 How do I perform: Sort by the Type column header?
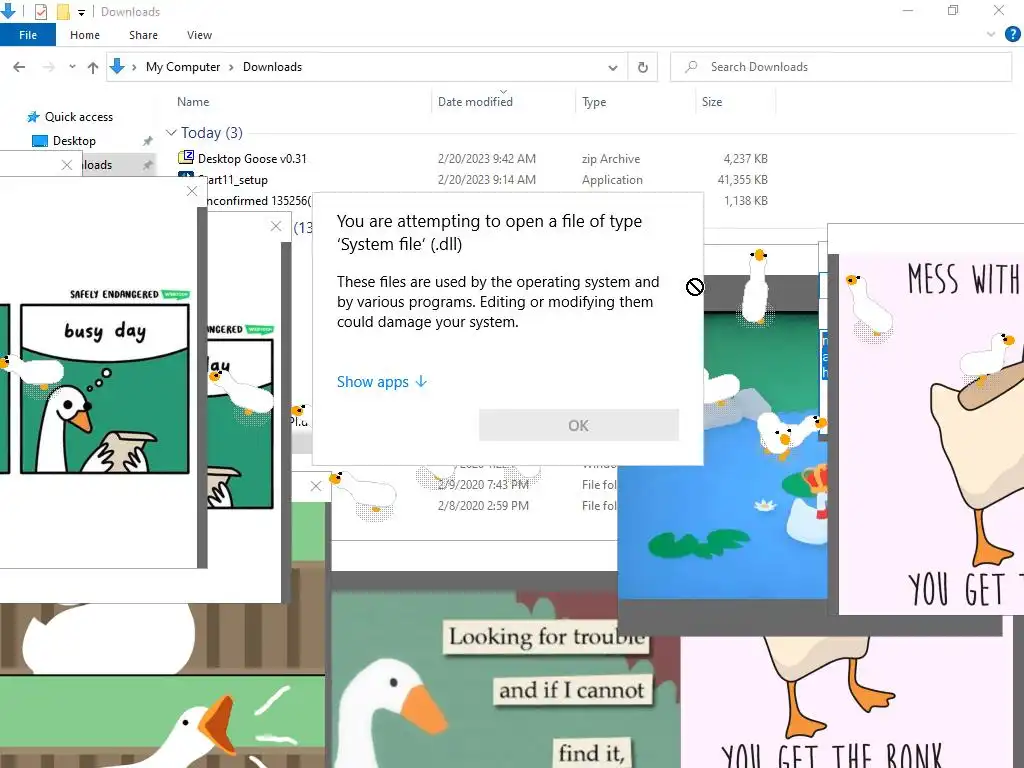[594, 102]
